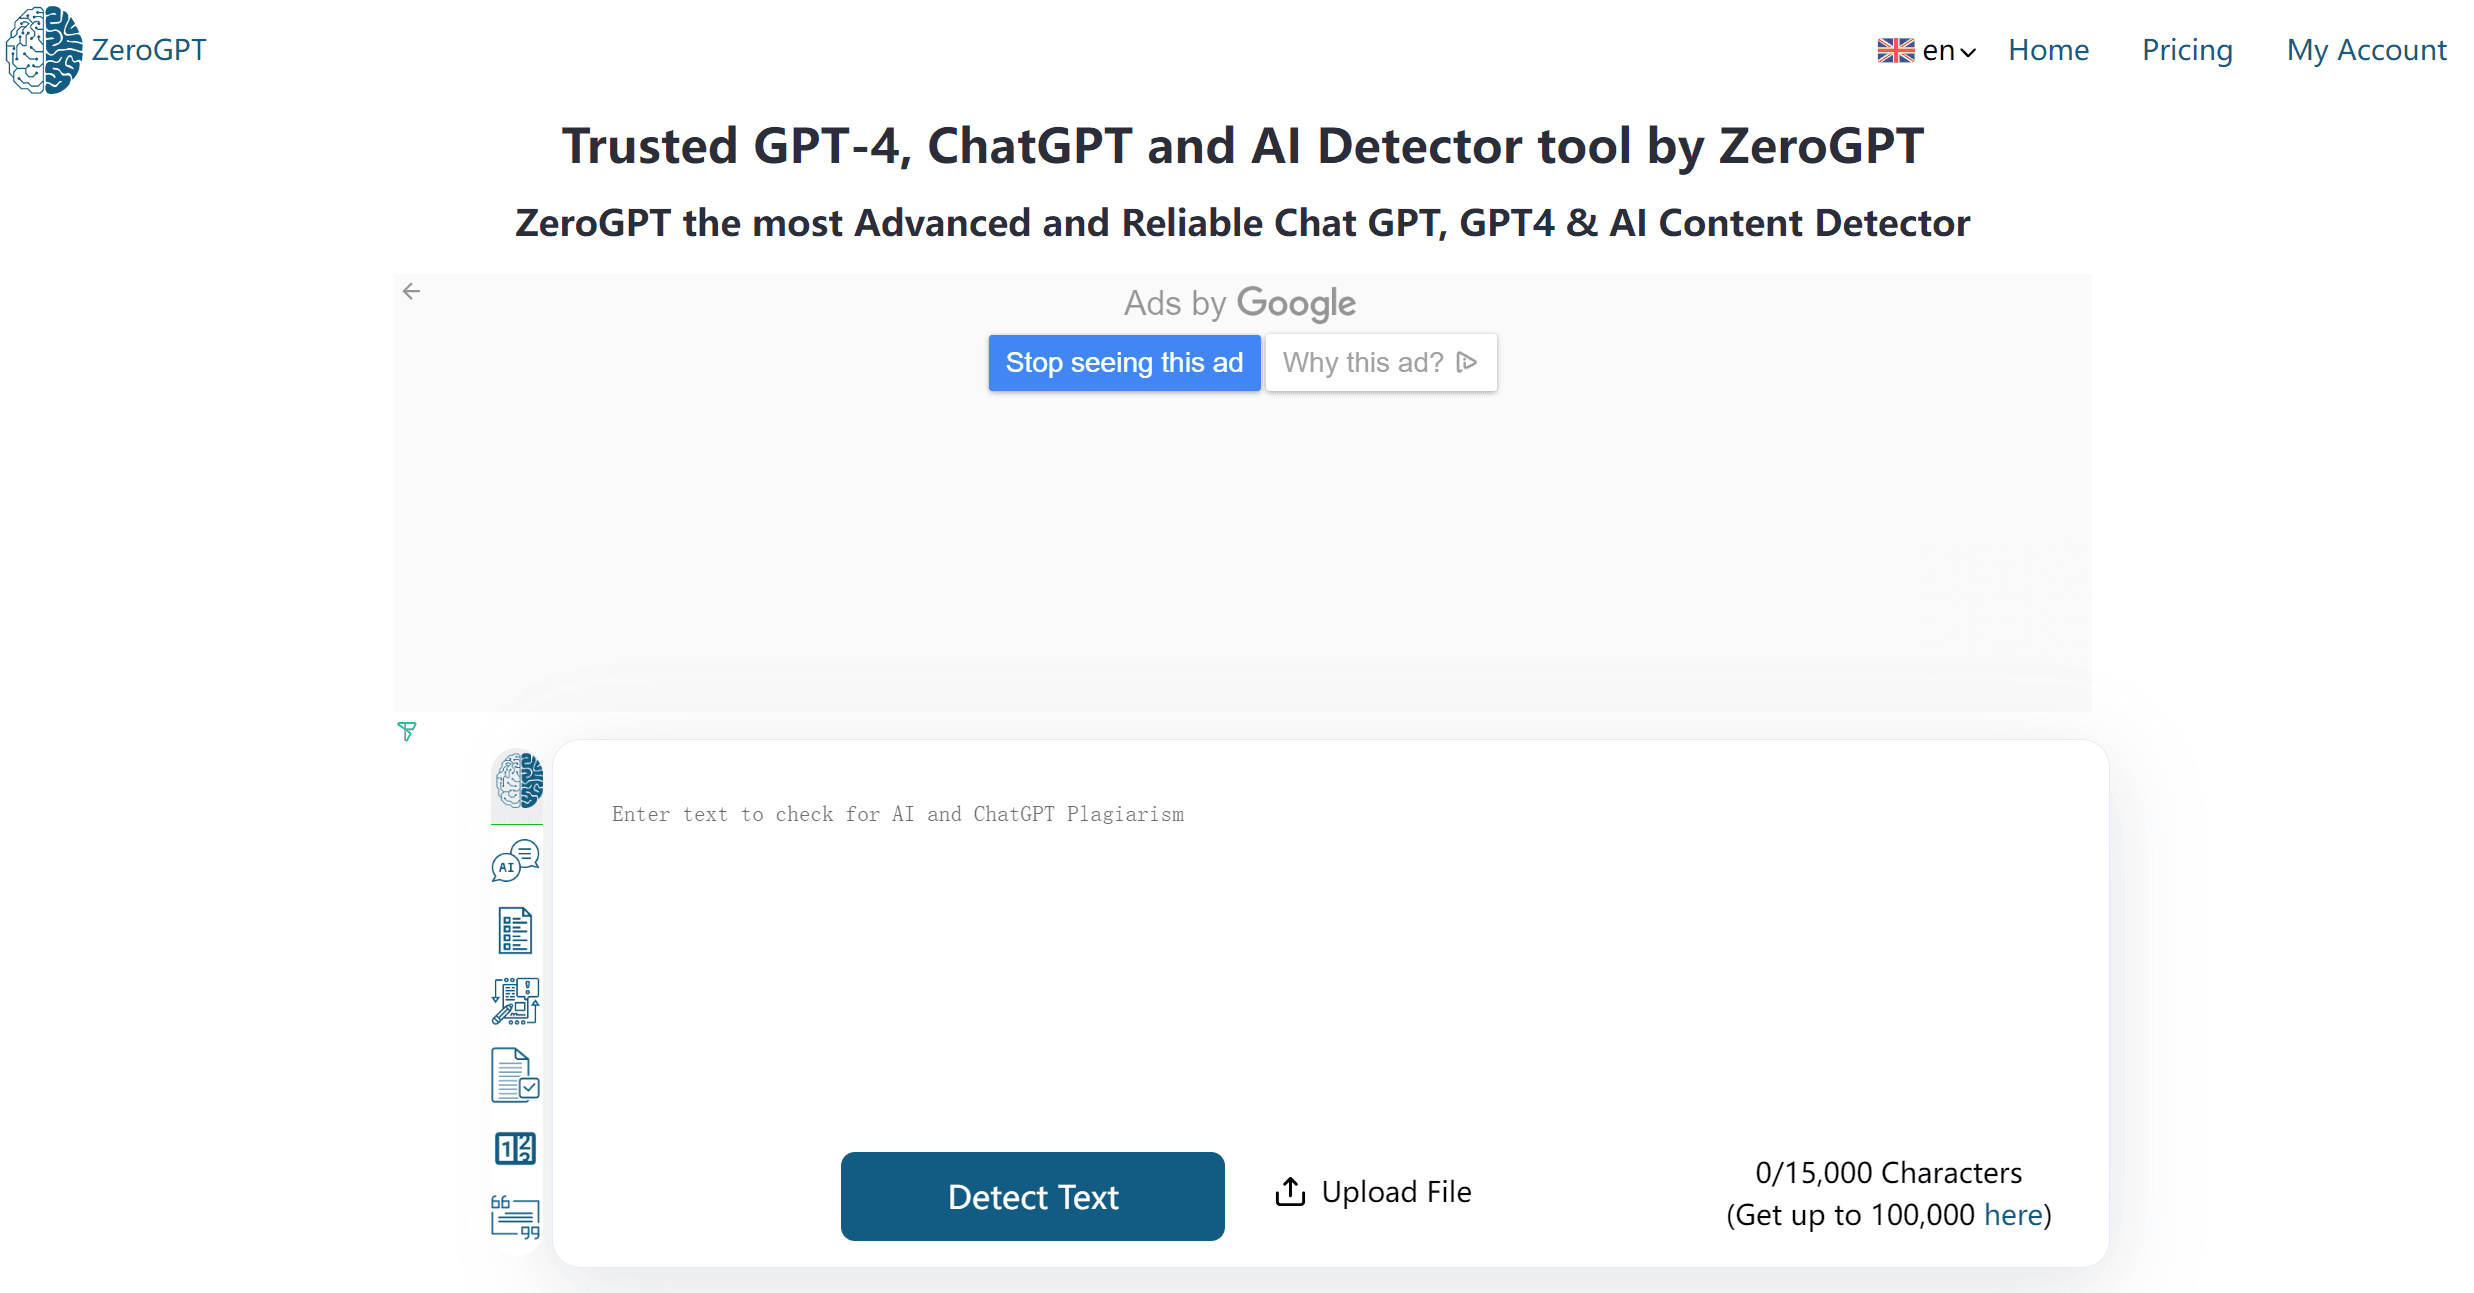Open the AI Chat tool
Image resolution: width=2474 pixels, height=1293 pixels.
pyautogui.click(x=514, y=861)
